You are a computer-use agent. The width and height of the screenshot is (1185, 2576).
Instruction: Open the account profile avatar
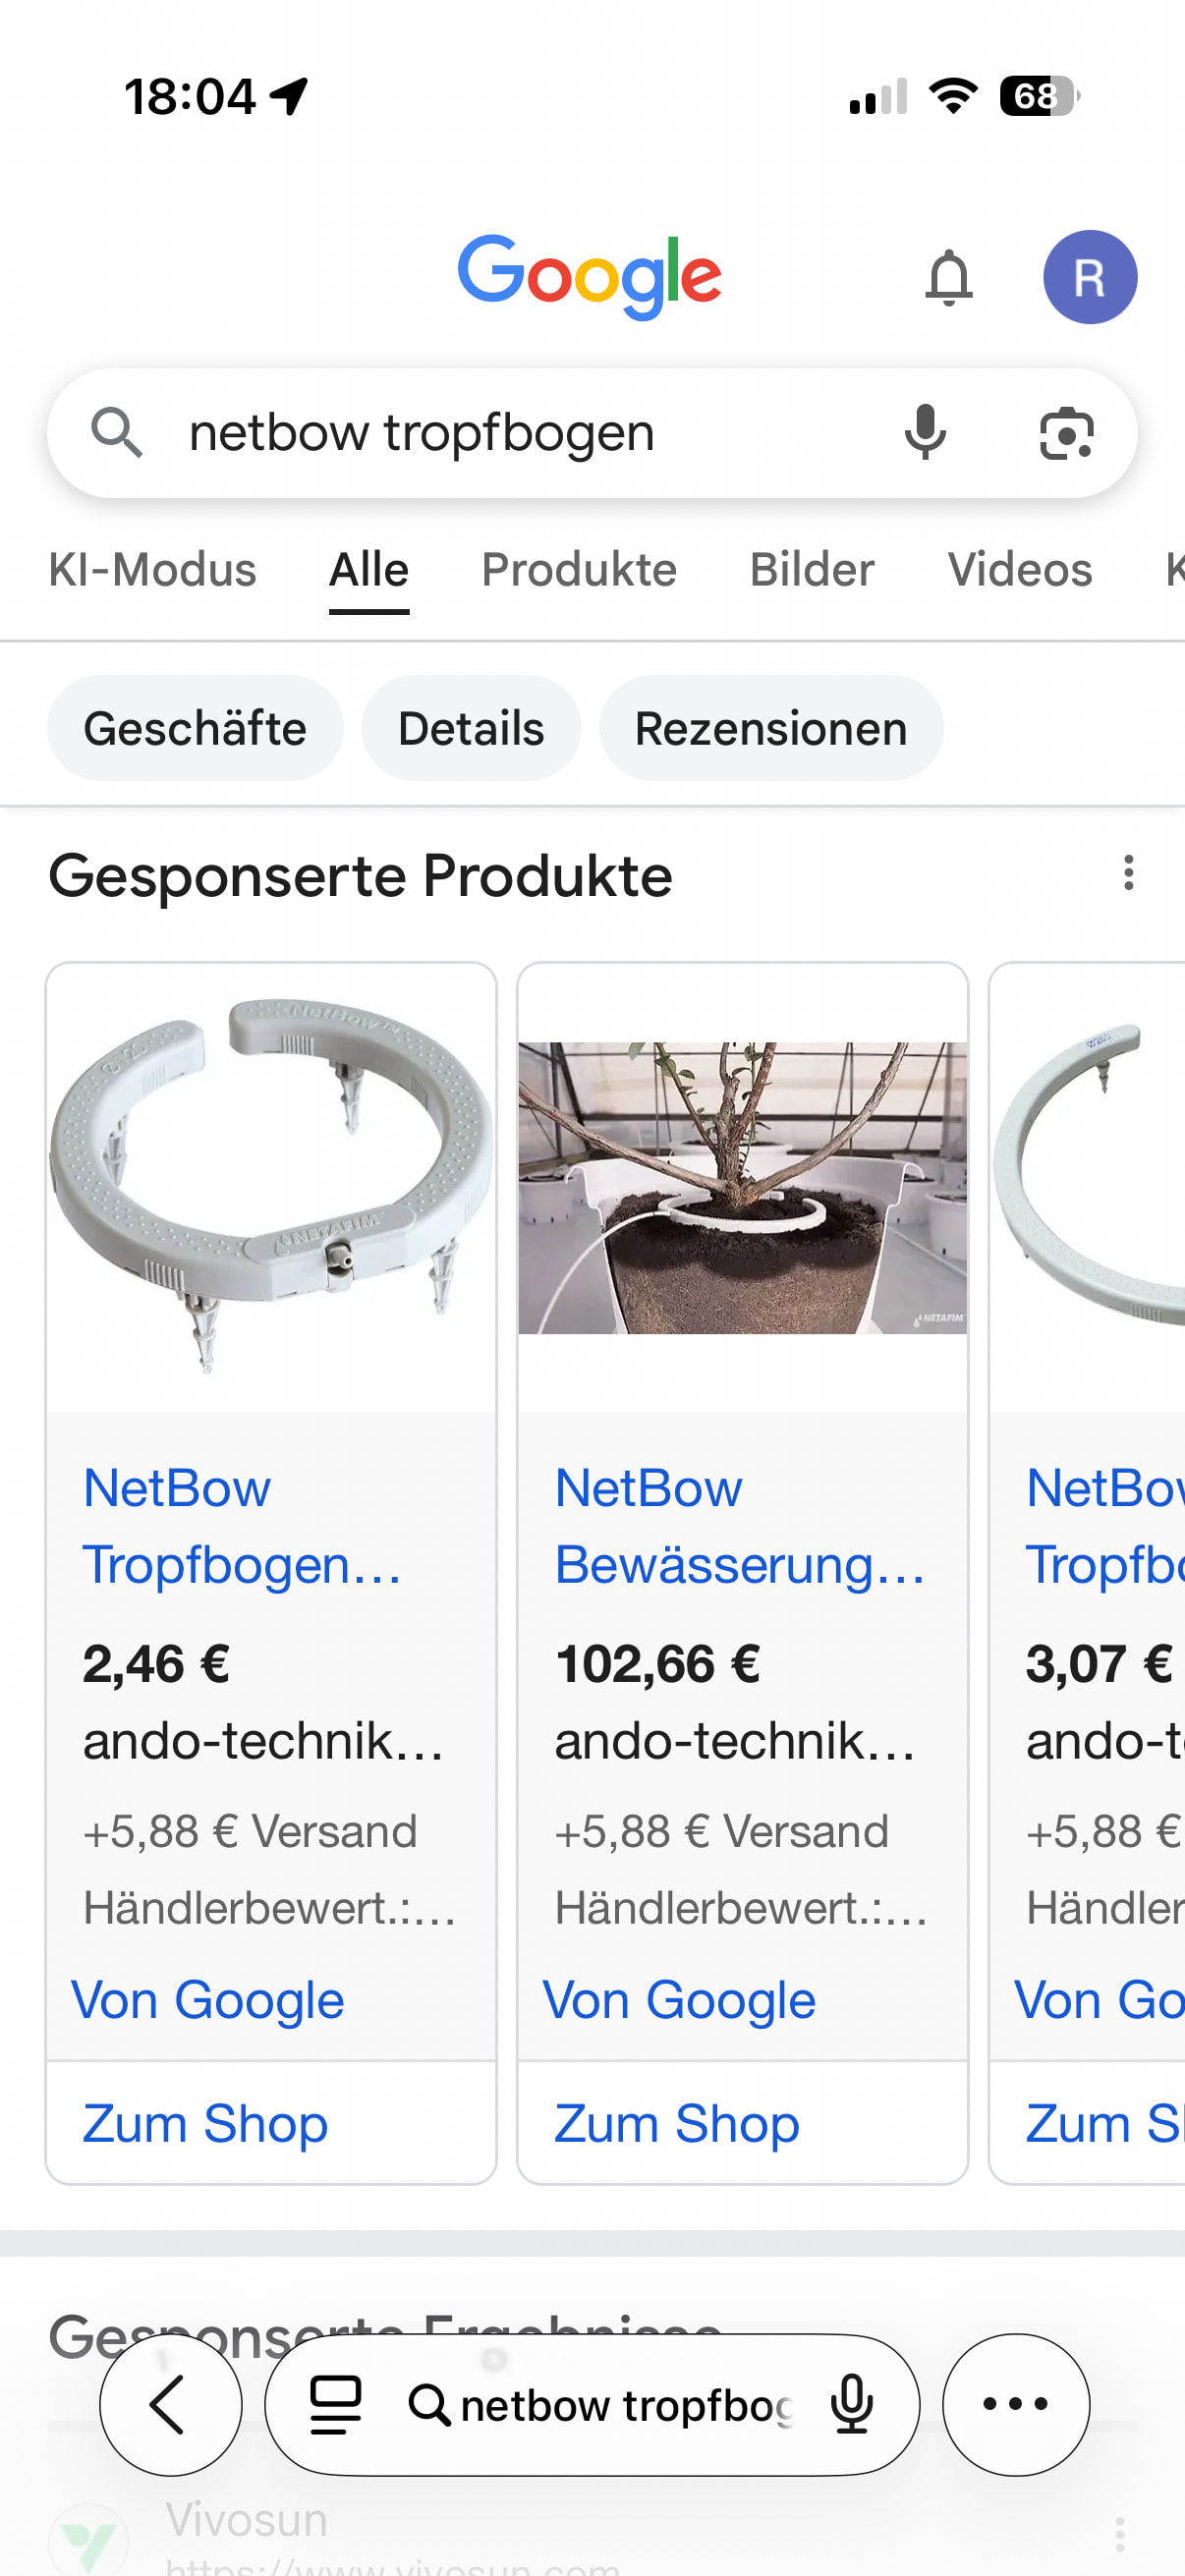[x=1089, y=277]
